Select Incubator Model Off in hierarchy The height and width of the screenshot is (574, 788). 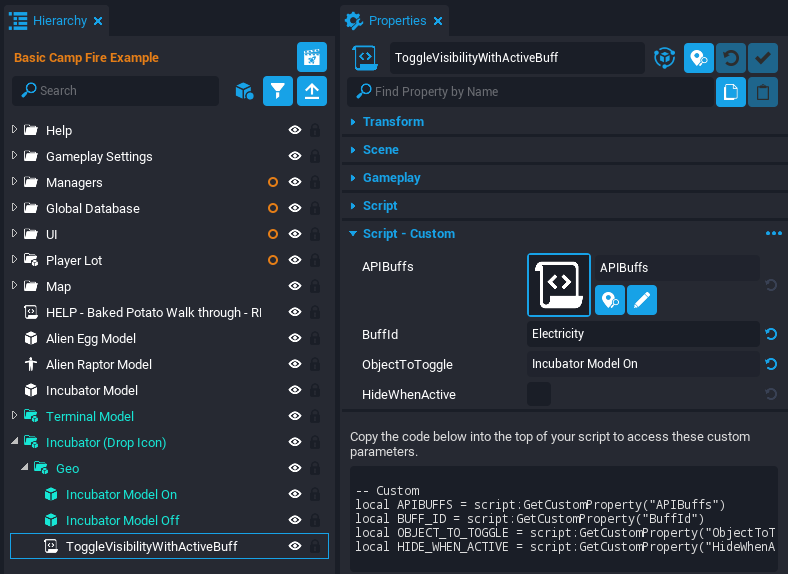[x=122, y=520]
